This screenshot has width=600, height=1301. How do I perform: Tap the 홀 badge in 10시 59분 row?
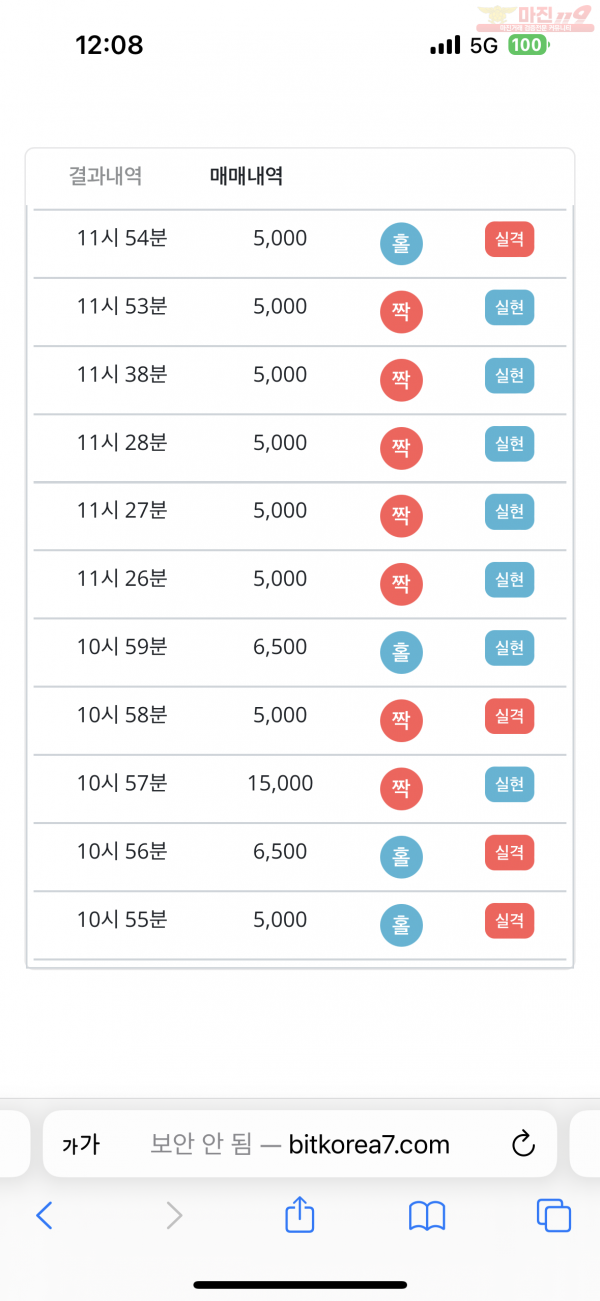pos(401,652)
